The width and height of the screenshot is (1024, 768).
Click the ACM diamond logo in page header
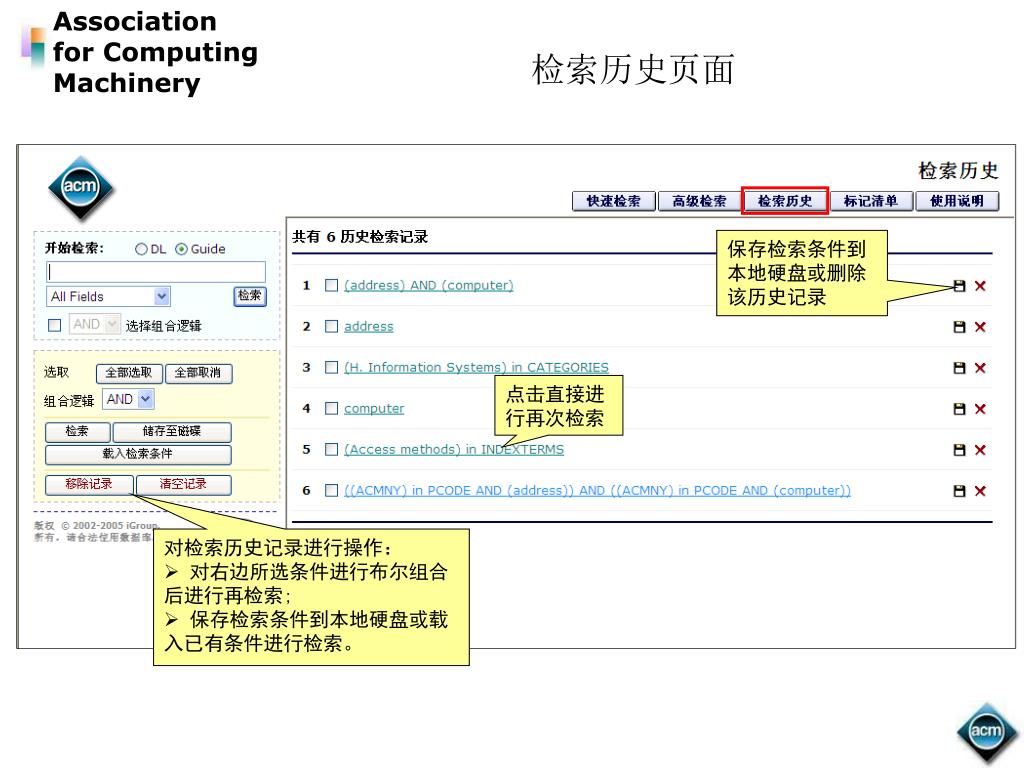pos(81,188)
